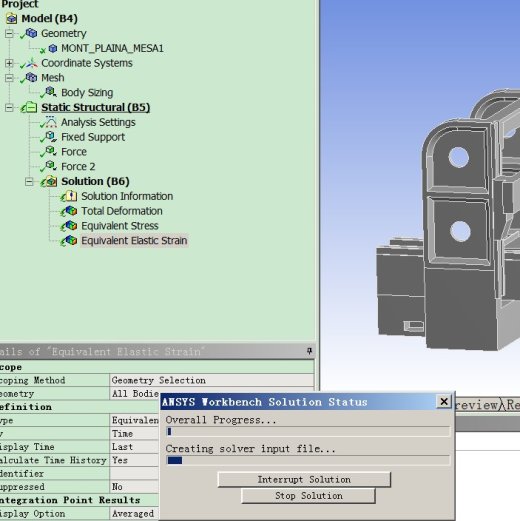
Task: Collapse the Geometry tree branch
Action: (9, 34)
